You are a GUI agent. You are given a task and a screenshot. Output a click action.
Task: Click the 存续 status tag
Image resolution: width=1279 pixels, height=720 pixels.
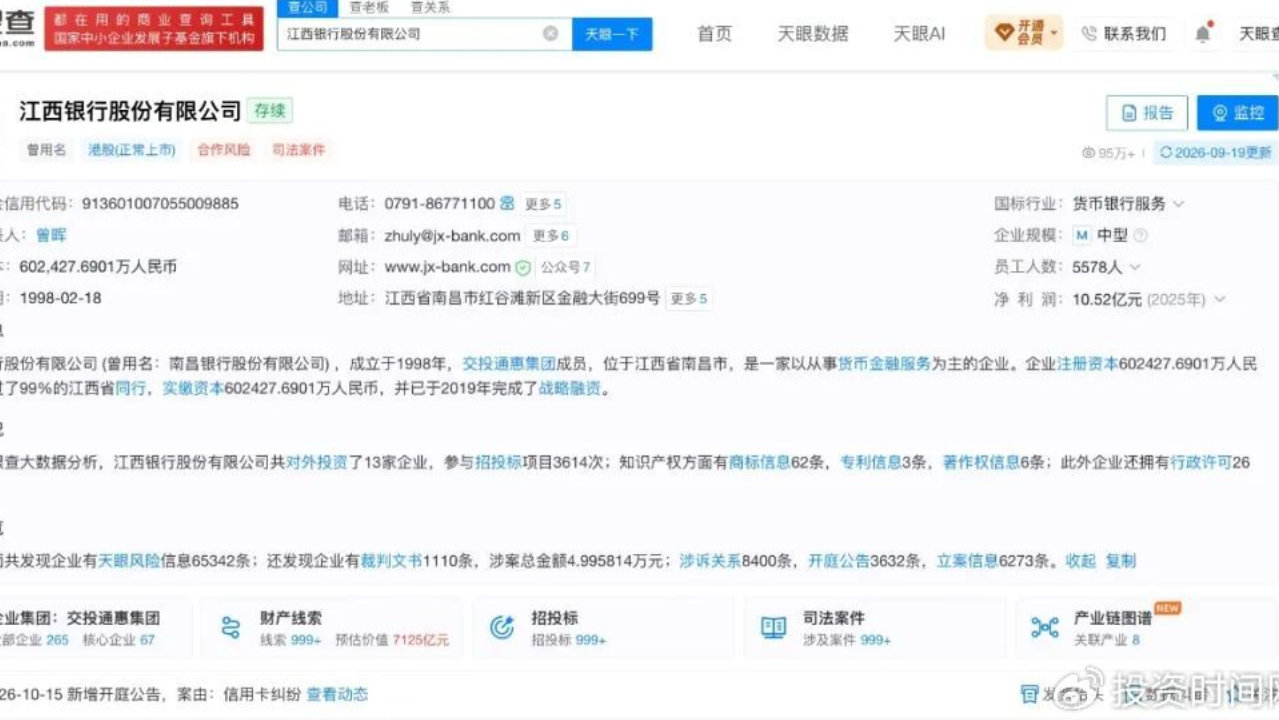click(270, 111)
